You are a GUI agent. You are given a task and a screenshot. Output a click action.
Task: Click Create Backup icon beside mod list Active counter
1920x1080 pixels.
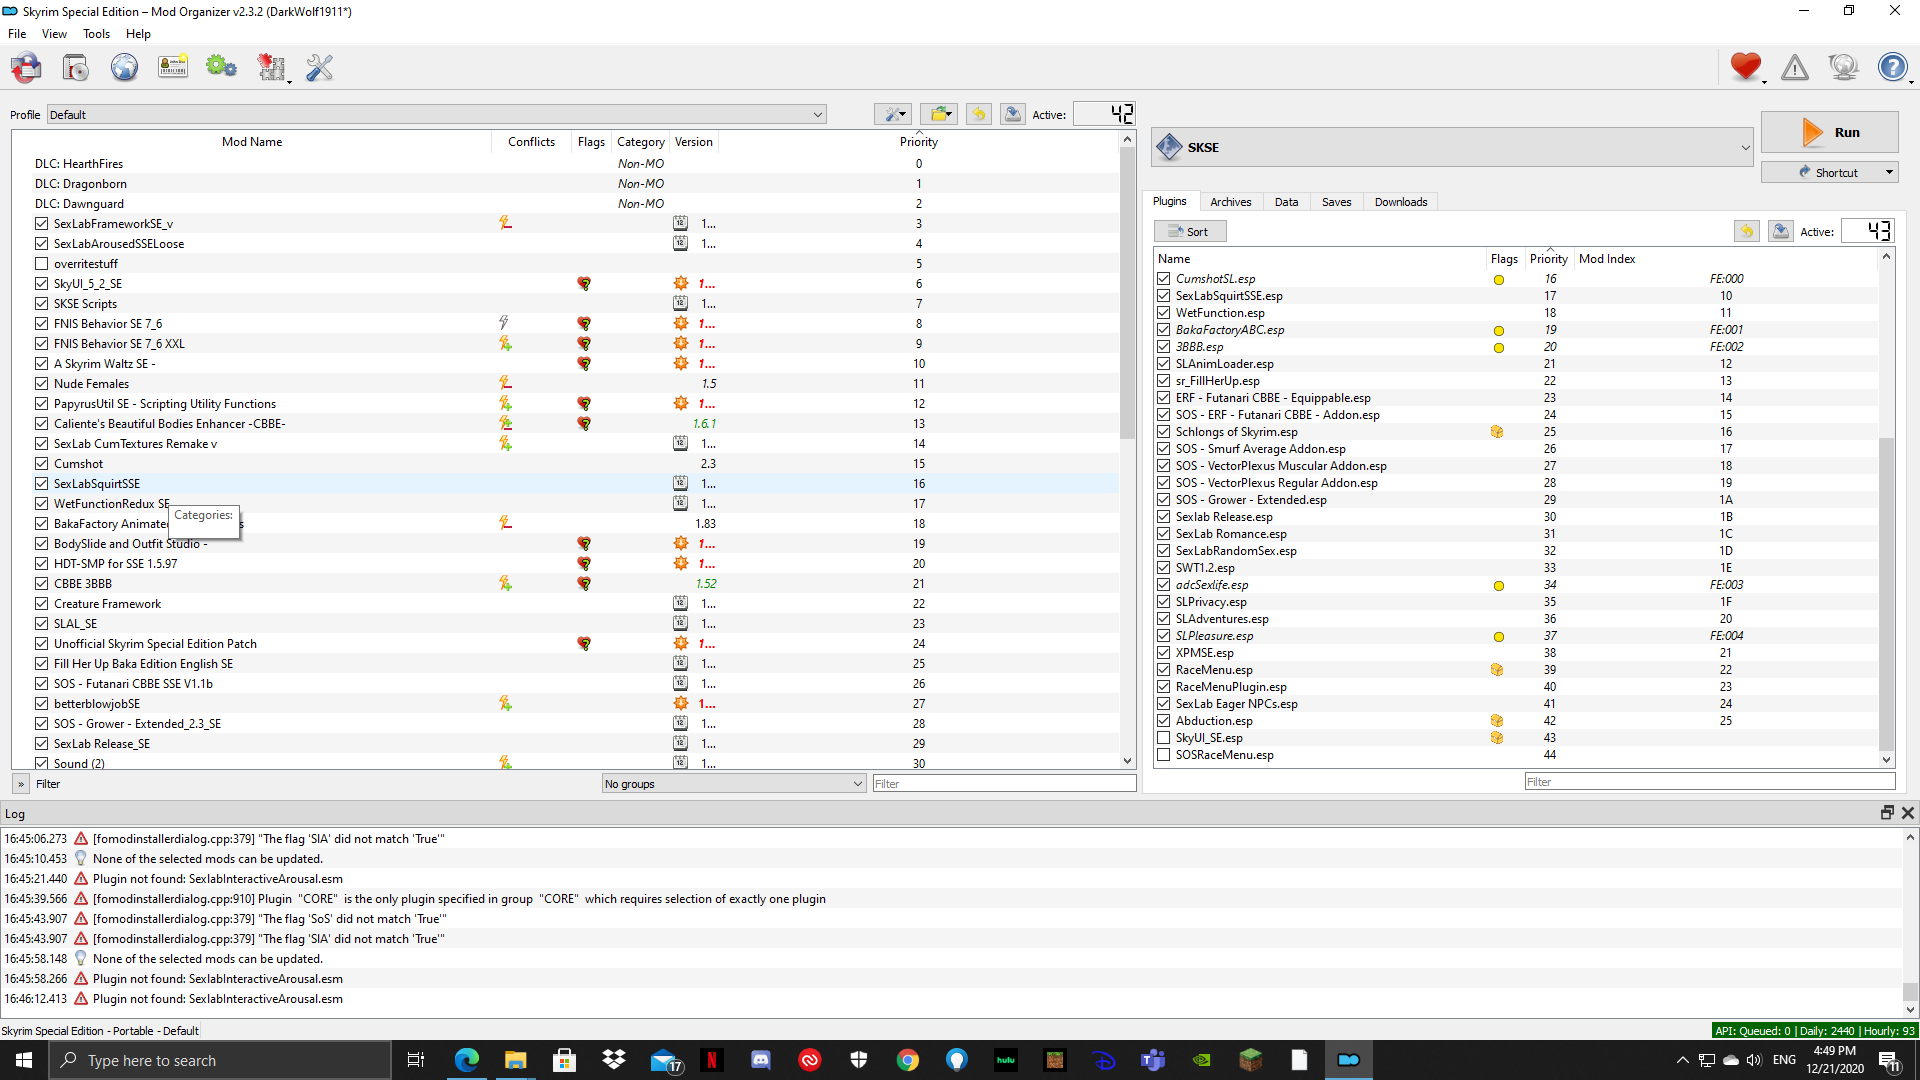click(1013, 114)
